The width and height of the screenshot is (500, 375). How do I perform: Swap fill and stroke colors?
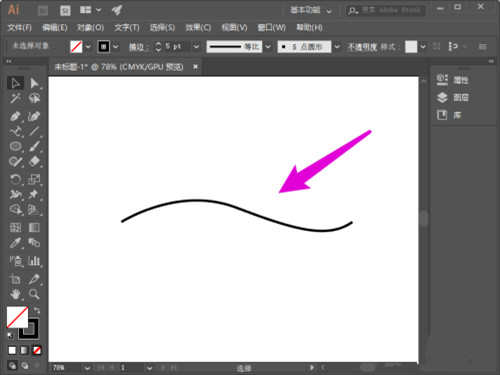click(x=37, y=311)
